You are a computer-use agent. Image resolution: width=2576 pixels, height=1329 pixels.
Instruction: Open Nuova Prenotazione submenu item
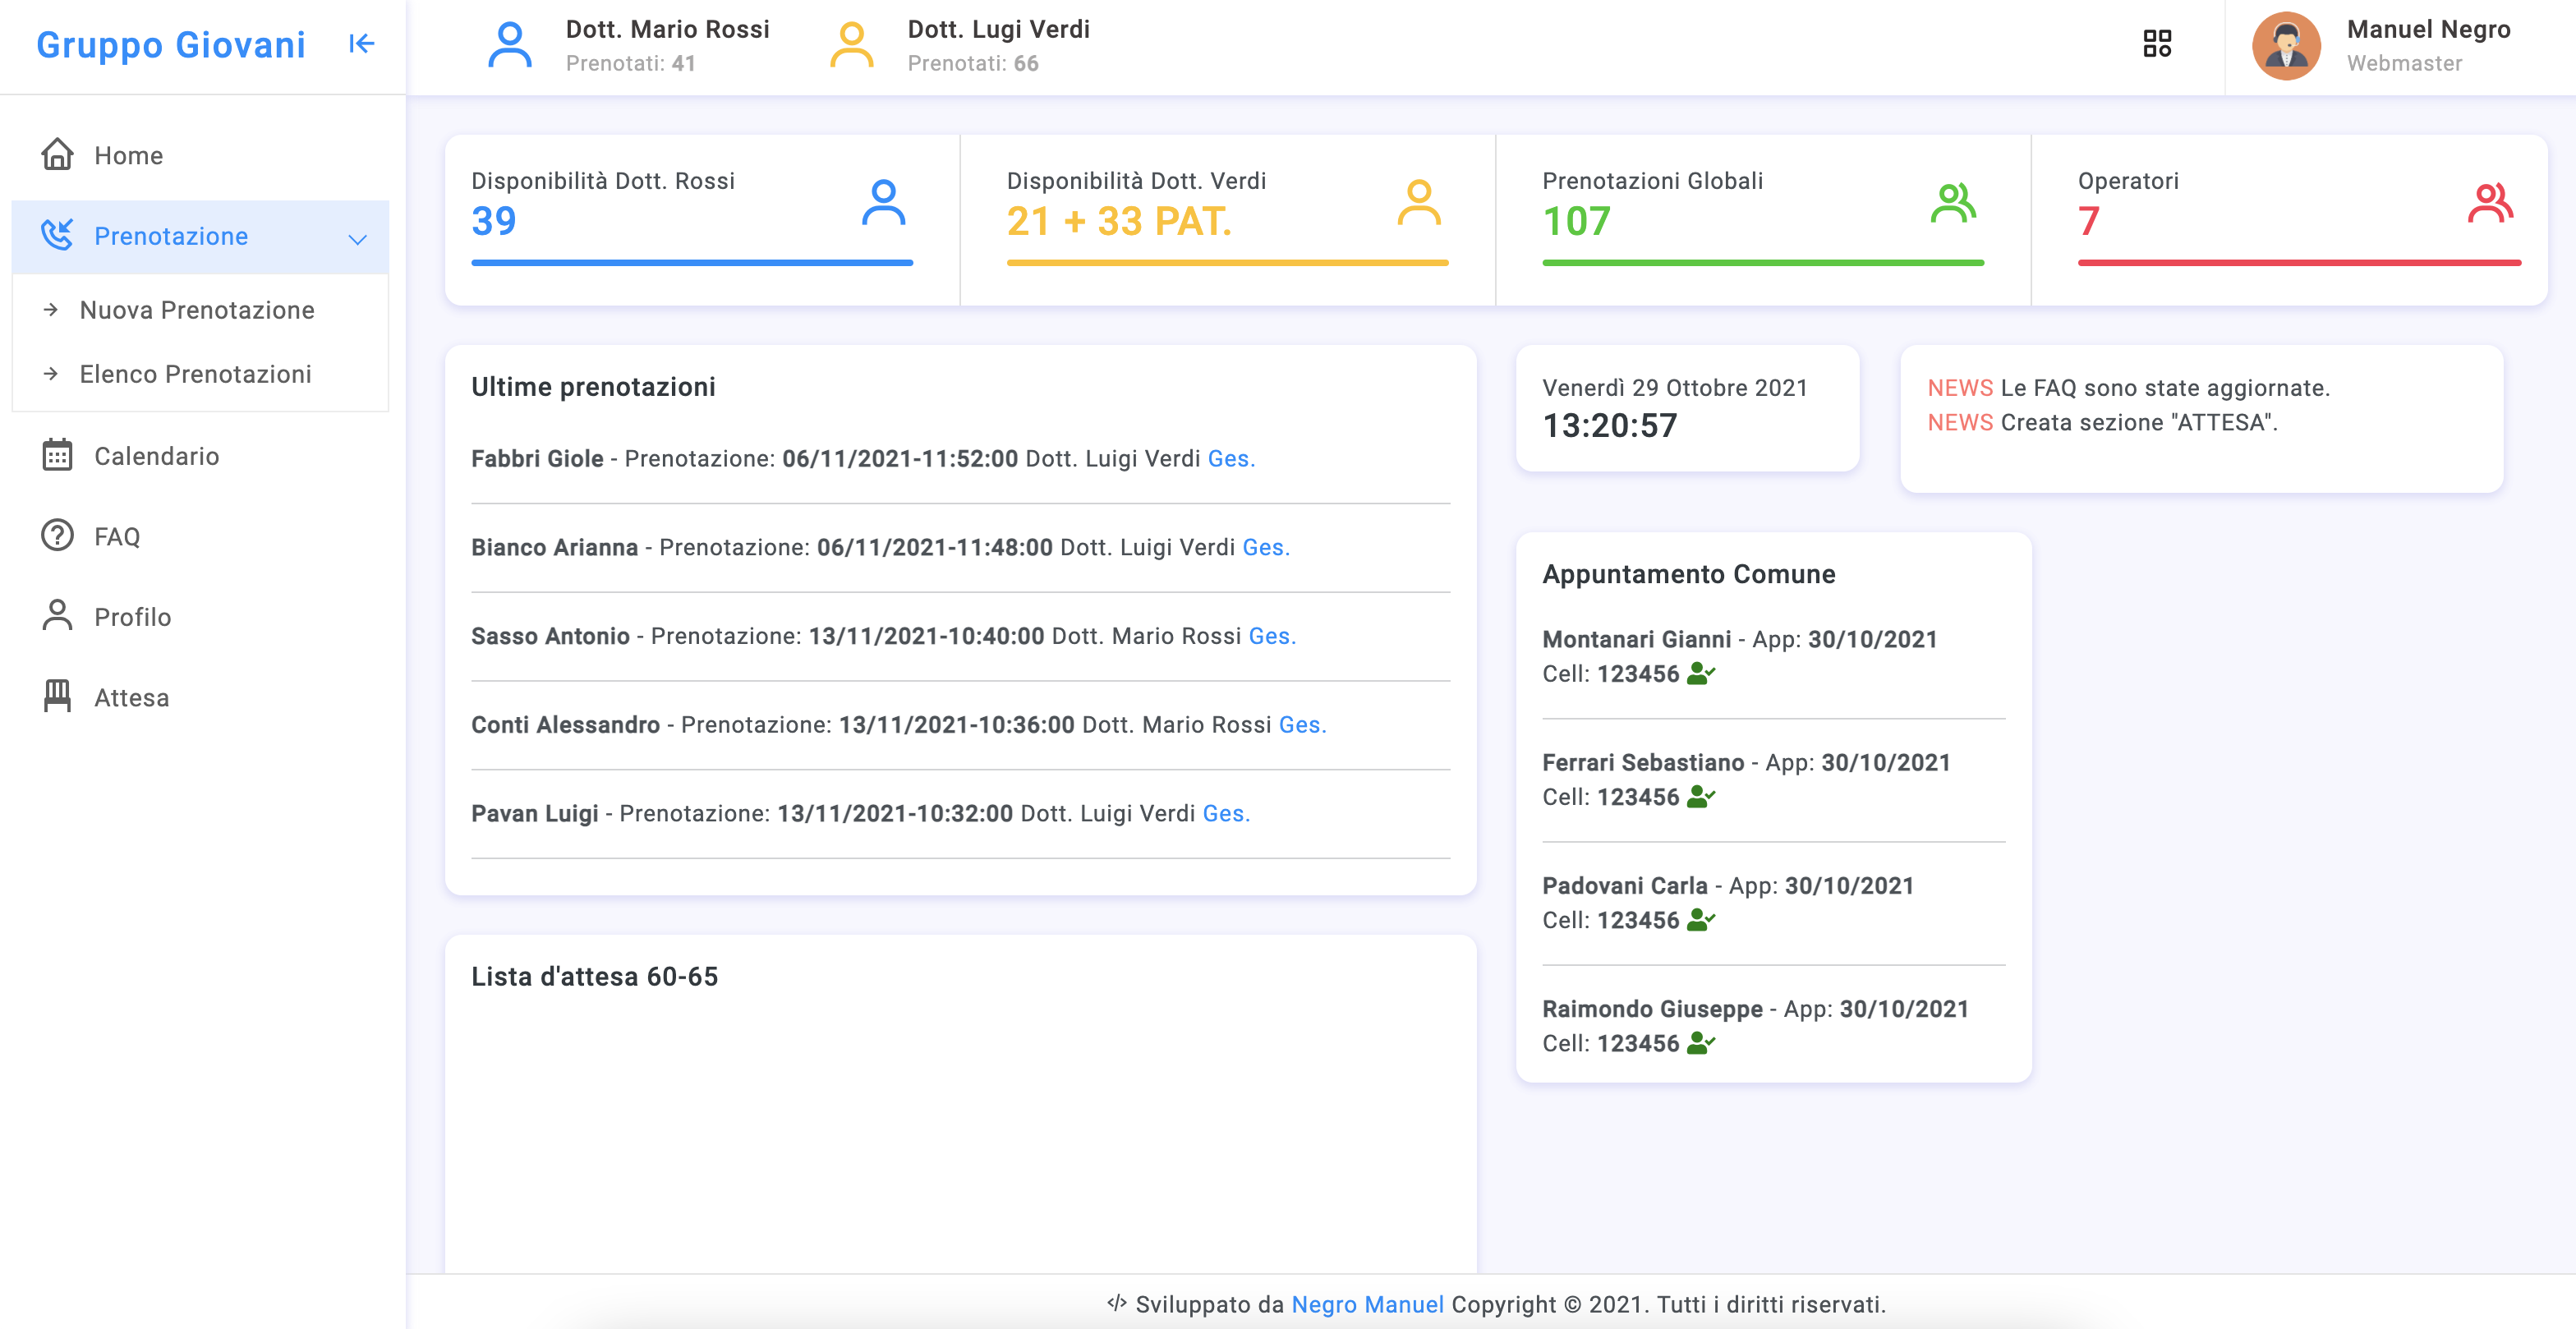coord(197,310)
